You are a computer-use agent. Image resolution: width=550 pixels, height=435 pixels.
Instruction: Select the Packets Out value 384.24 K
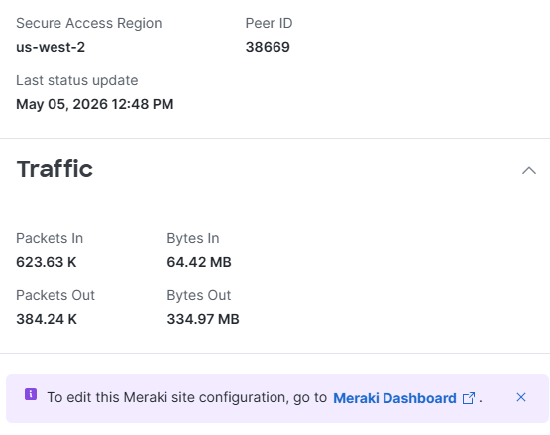[x=46, y=319]
